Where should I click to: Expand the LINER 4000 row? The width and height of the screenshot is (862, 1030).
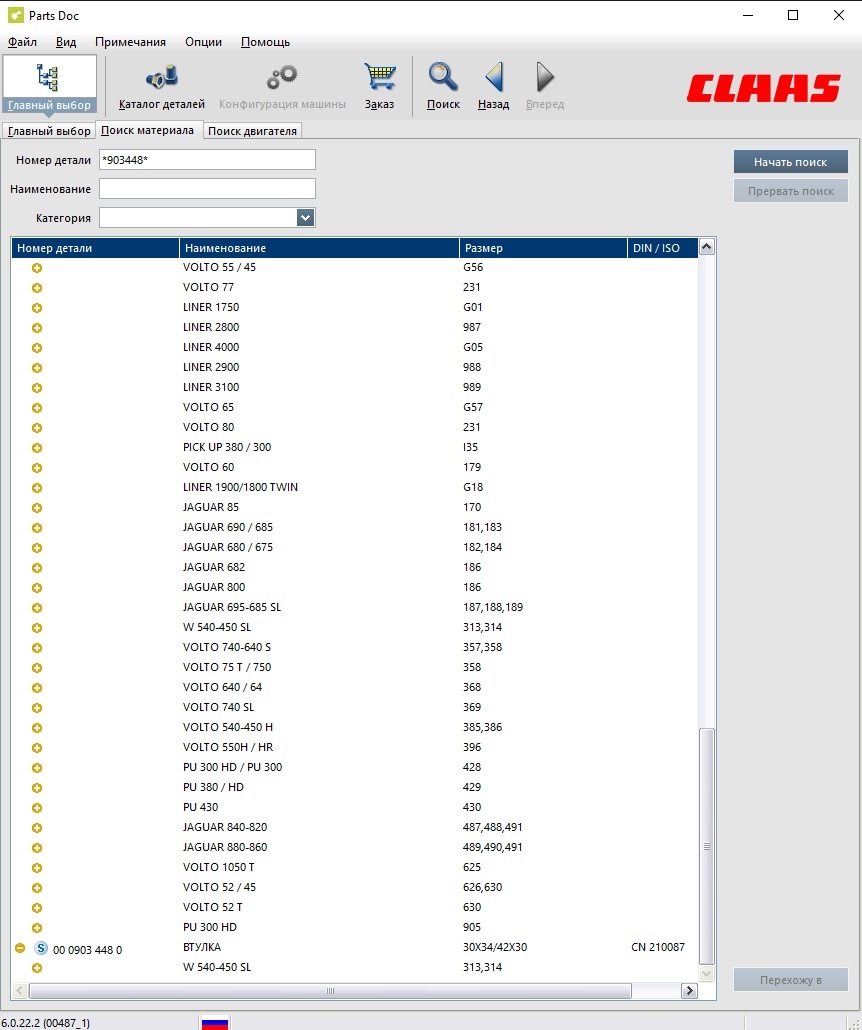click(x=37, y=348)
